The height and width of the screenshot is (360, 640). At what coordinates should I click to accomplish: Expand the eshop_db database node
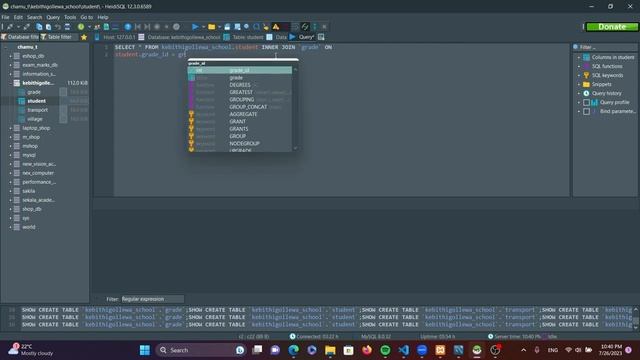point(10,56)
